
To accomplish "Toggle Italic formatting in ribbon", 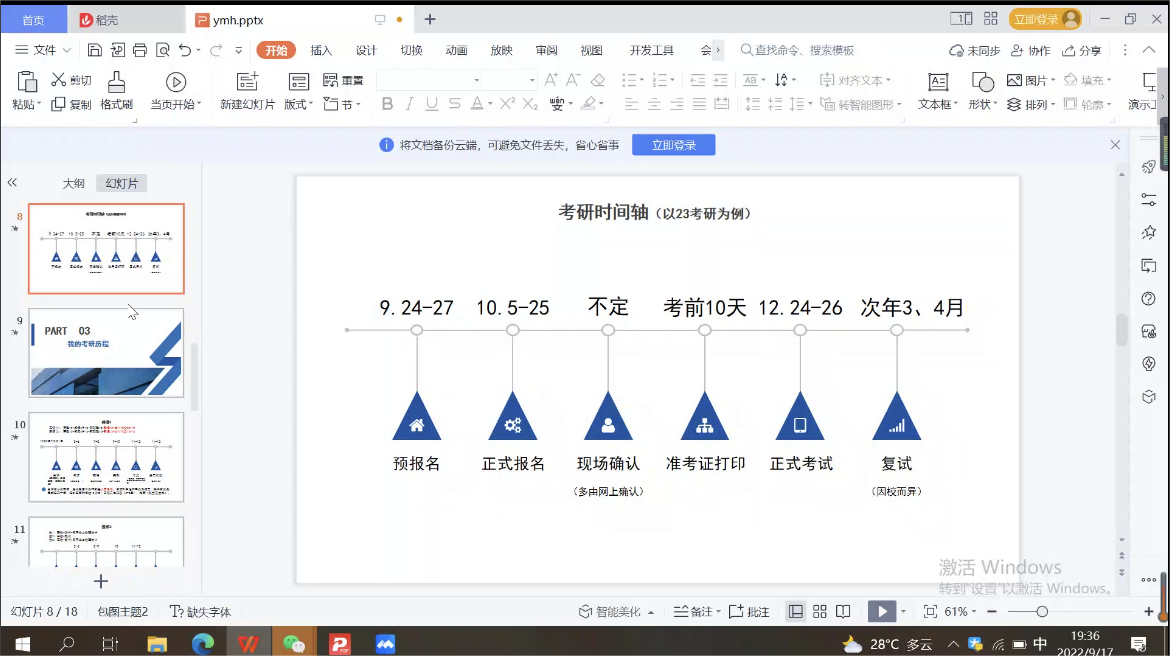I will 410,104.
